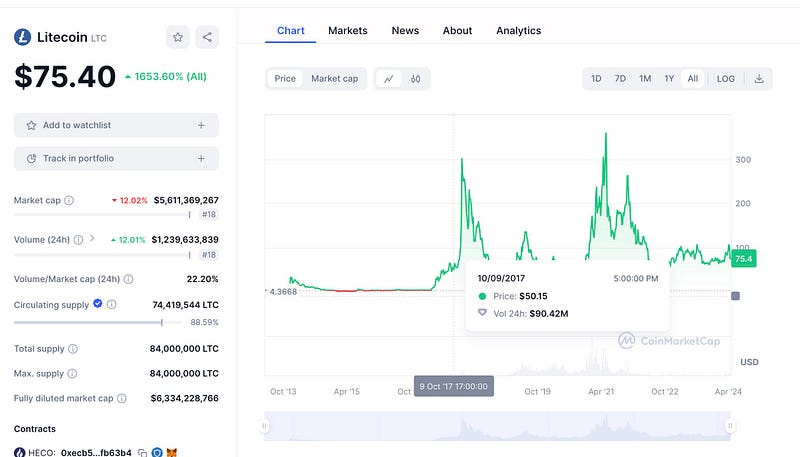Download chart data icon
The image size is (800, 457).
pyautogui.click(x=759, y=79)
